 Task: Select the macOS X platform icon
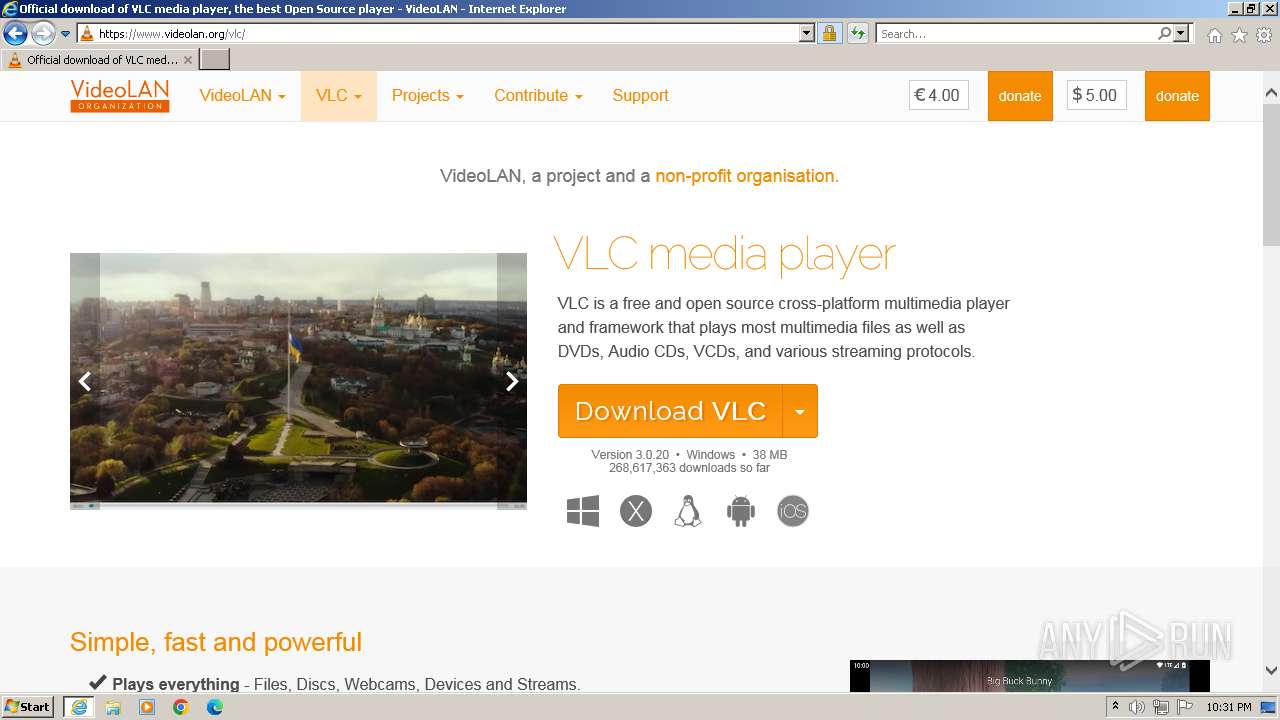tap(636, 511)
